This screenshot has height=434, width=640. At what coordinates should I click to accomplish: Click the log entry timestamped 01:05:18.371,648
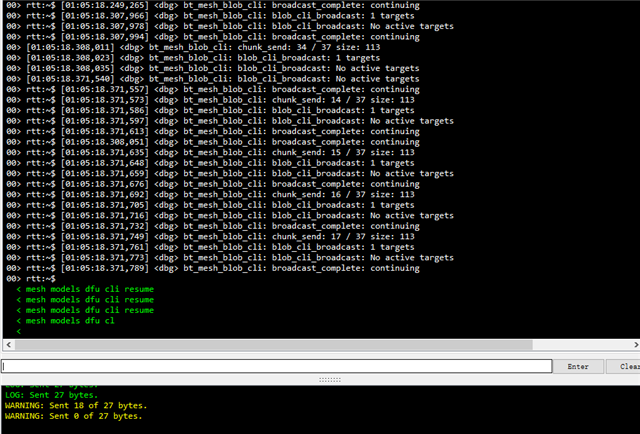[210, 163]
